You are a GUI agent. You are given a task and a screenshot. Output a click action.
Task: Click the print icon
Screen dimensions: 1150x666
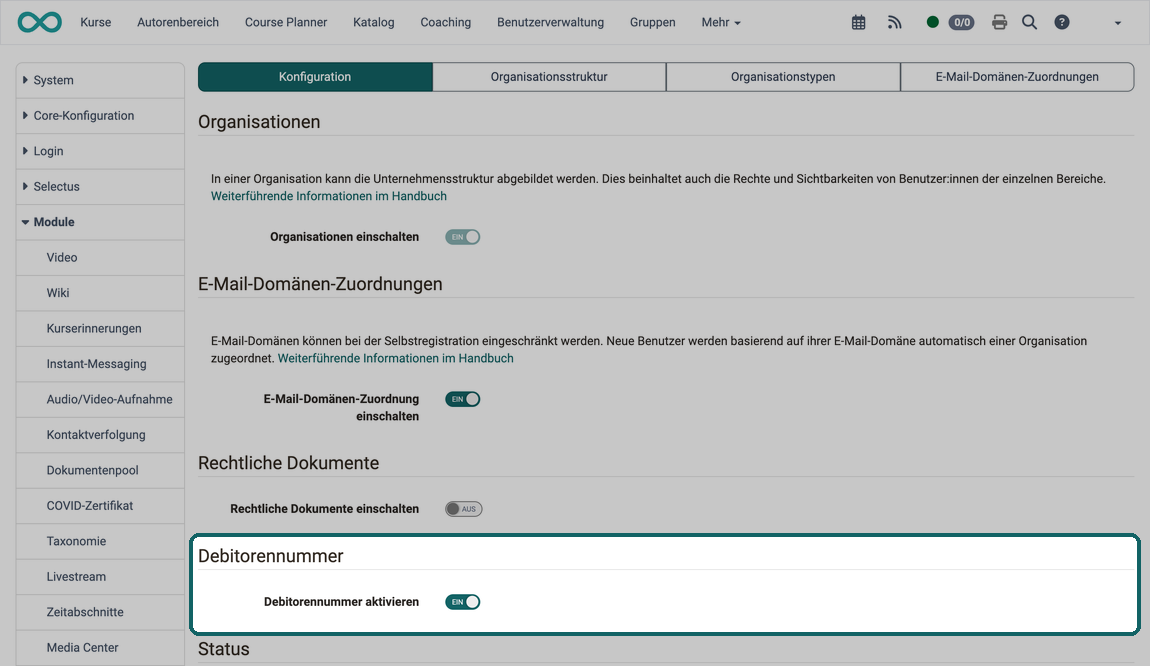point(999,23)
